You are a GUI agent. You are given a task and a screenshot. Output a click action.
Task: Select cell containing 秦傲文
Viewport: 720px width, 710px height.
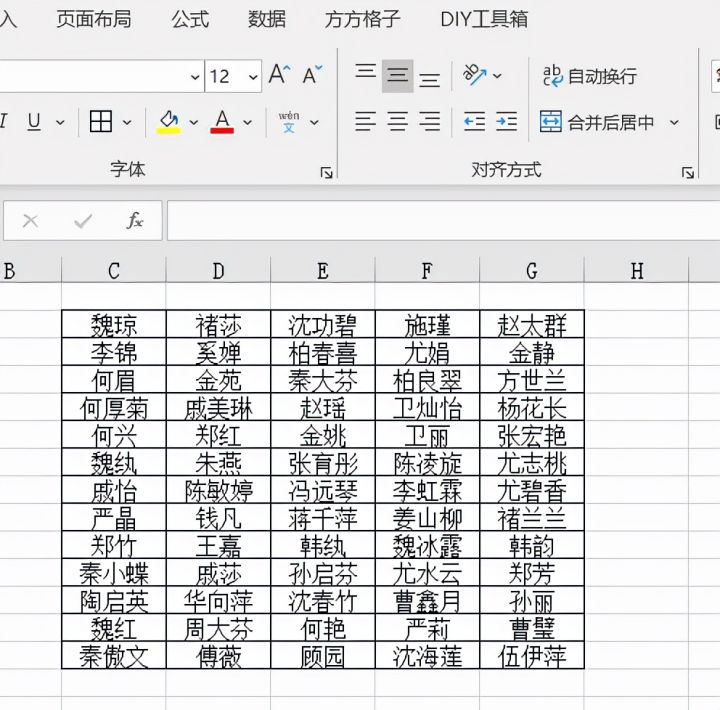point(114,655)
